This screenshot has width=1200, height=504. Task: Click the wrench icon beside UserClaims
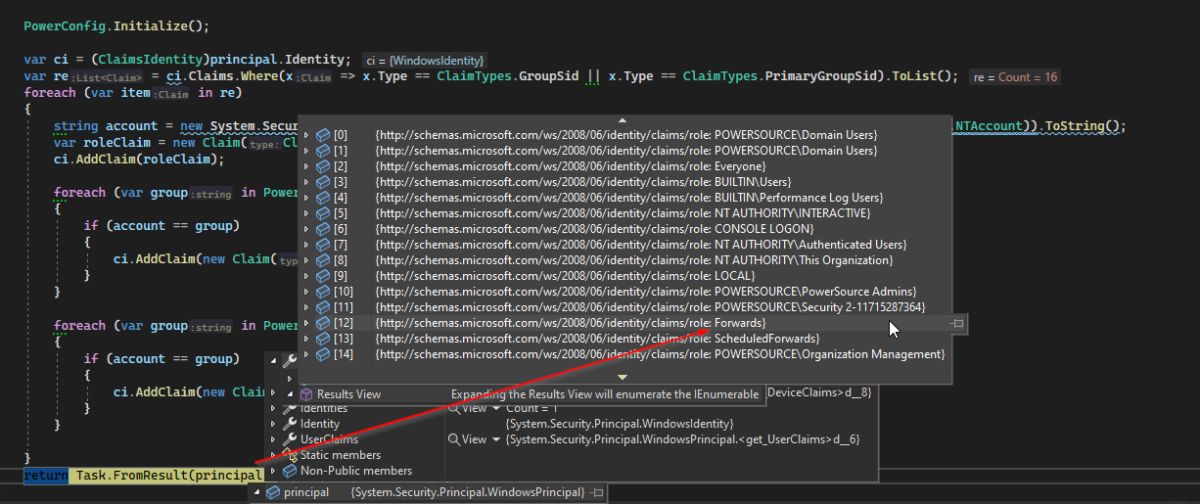coord(290,439)
